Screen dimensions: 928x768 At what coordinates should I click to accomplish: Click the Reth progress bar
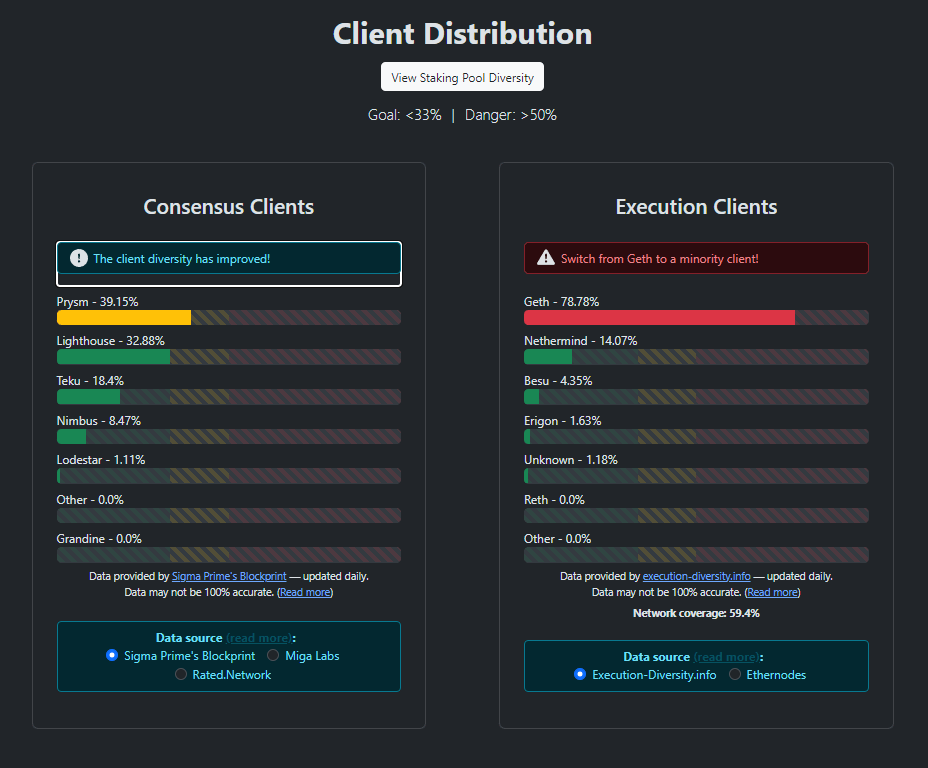(x=696, y=515)
